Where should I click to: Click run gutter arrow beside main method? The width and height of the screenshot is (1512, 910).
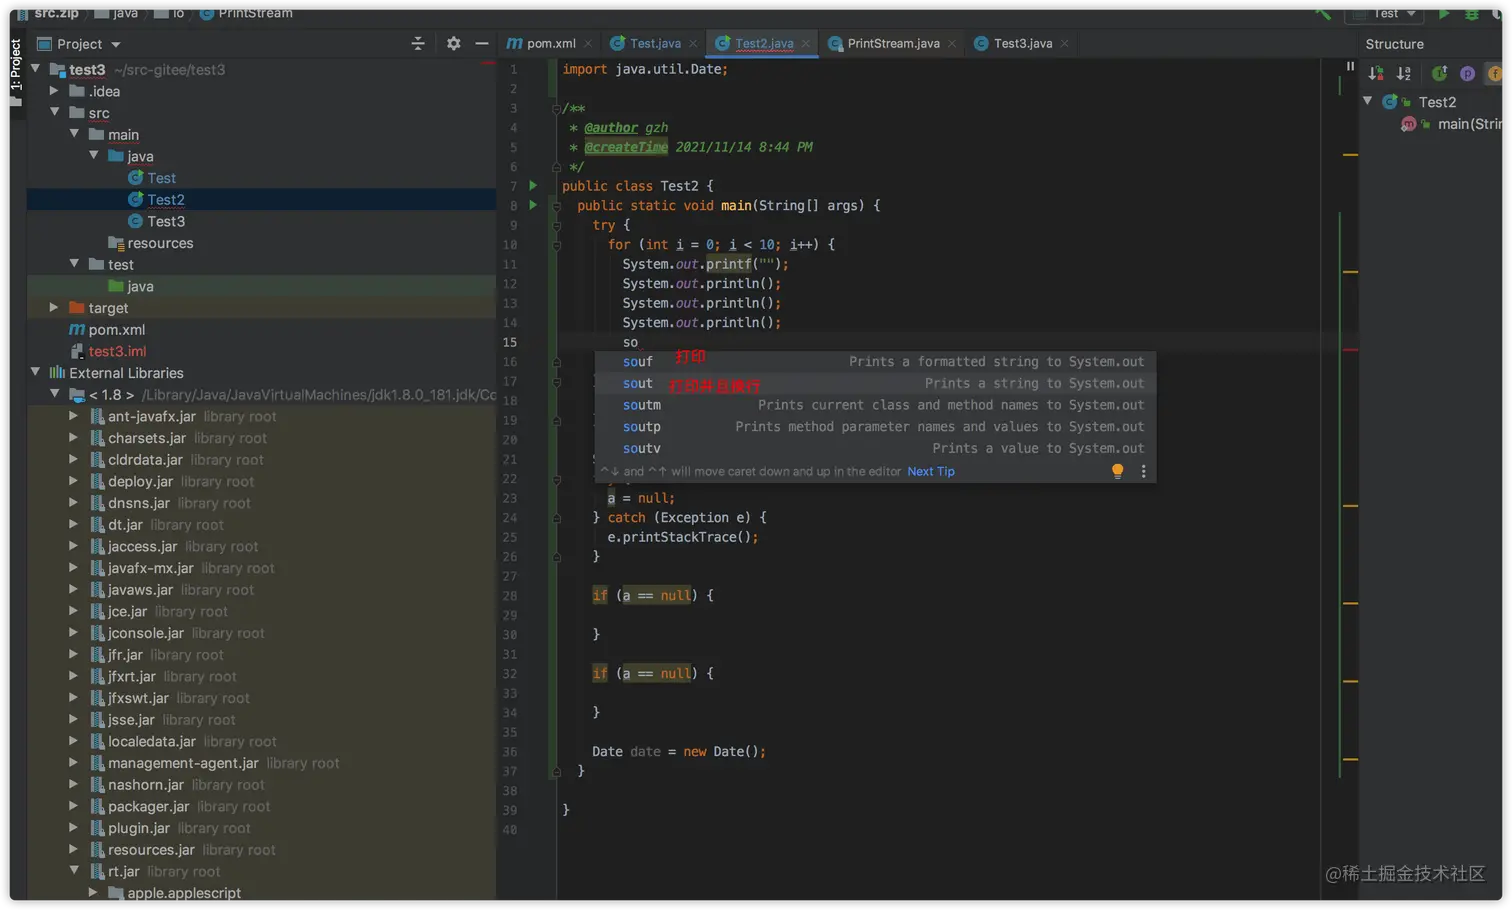pos(533,205)
